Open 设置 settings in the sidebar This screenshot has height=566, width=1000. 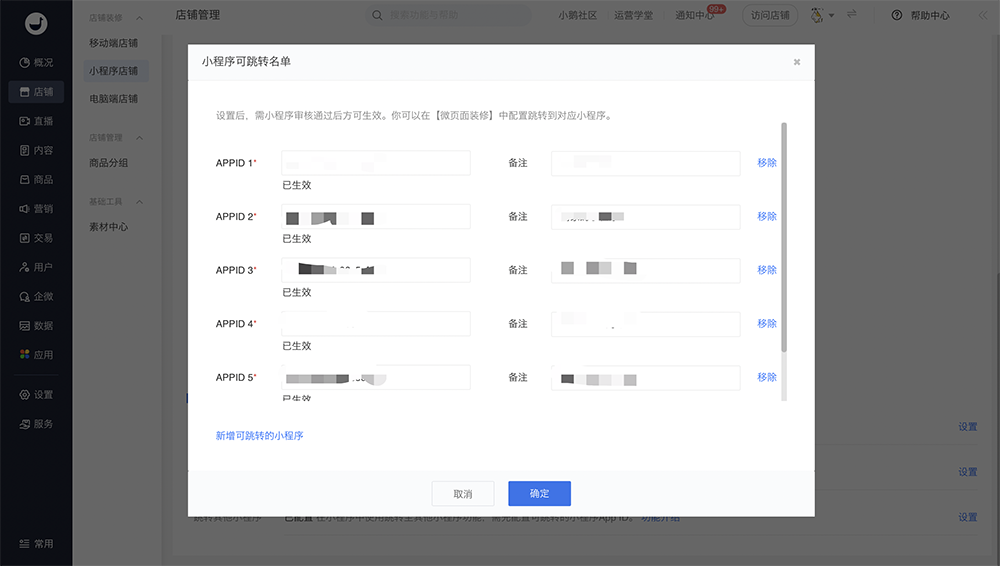(x=25, y=395)
